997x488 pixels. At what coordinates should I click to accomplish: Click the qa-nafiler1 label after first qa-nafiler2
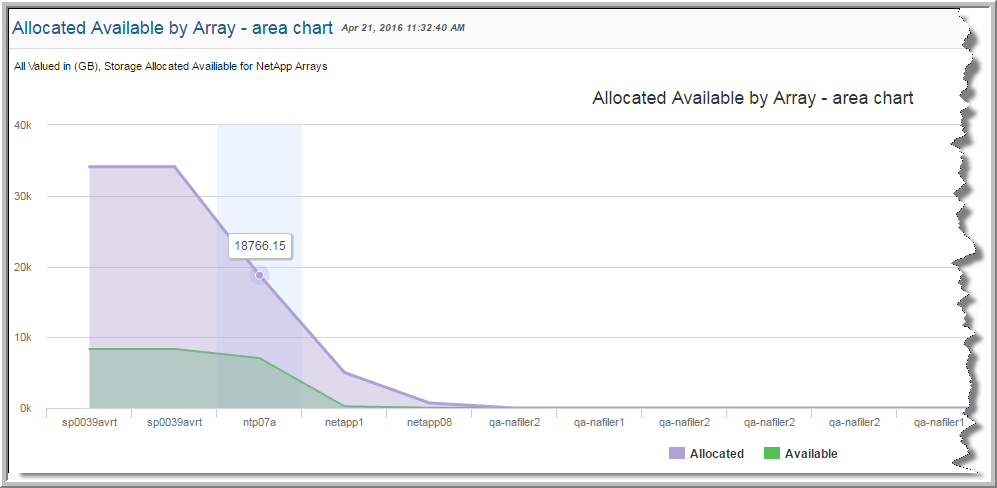click(599, 422)
